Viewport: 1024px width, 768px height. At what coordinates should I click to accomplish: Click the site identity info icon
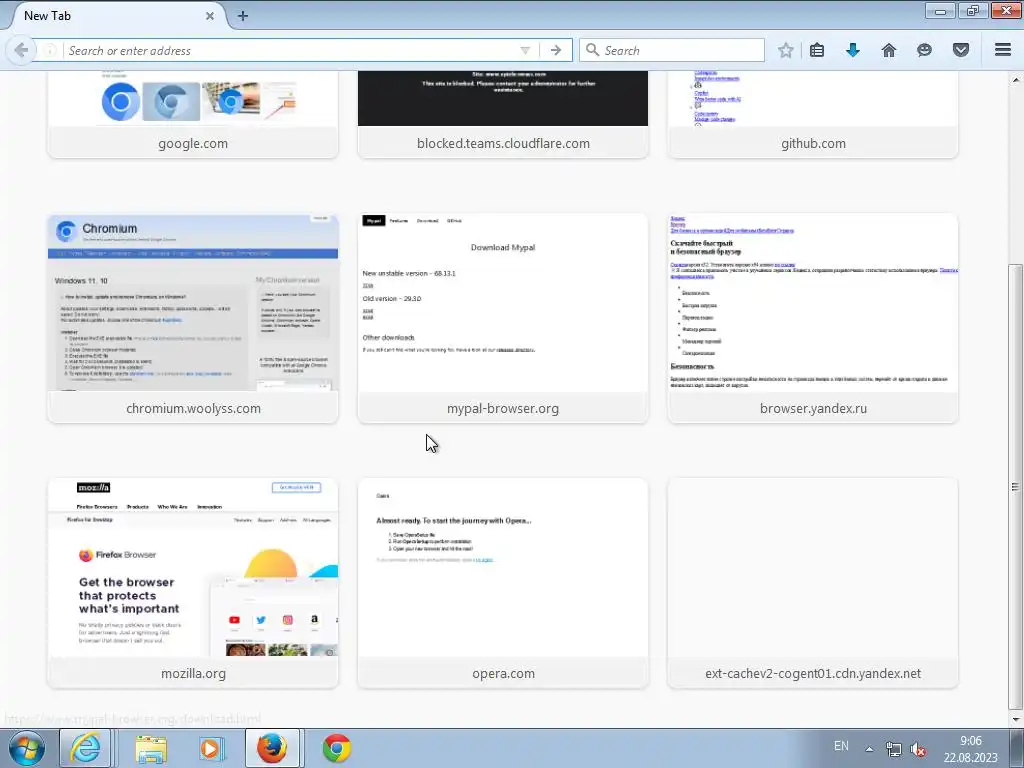(x=50, y=50)
